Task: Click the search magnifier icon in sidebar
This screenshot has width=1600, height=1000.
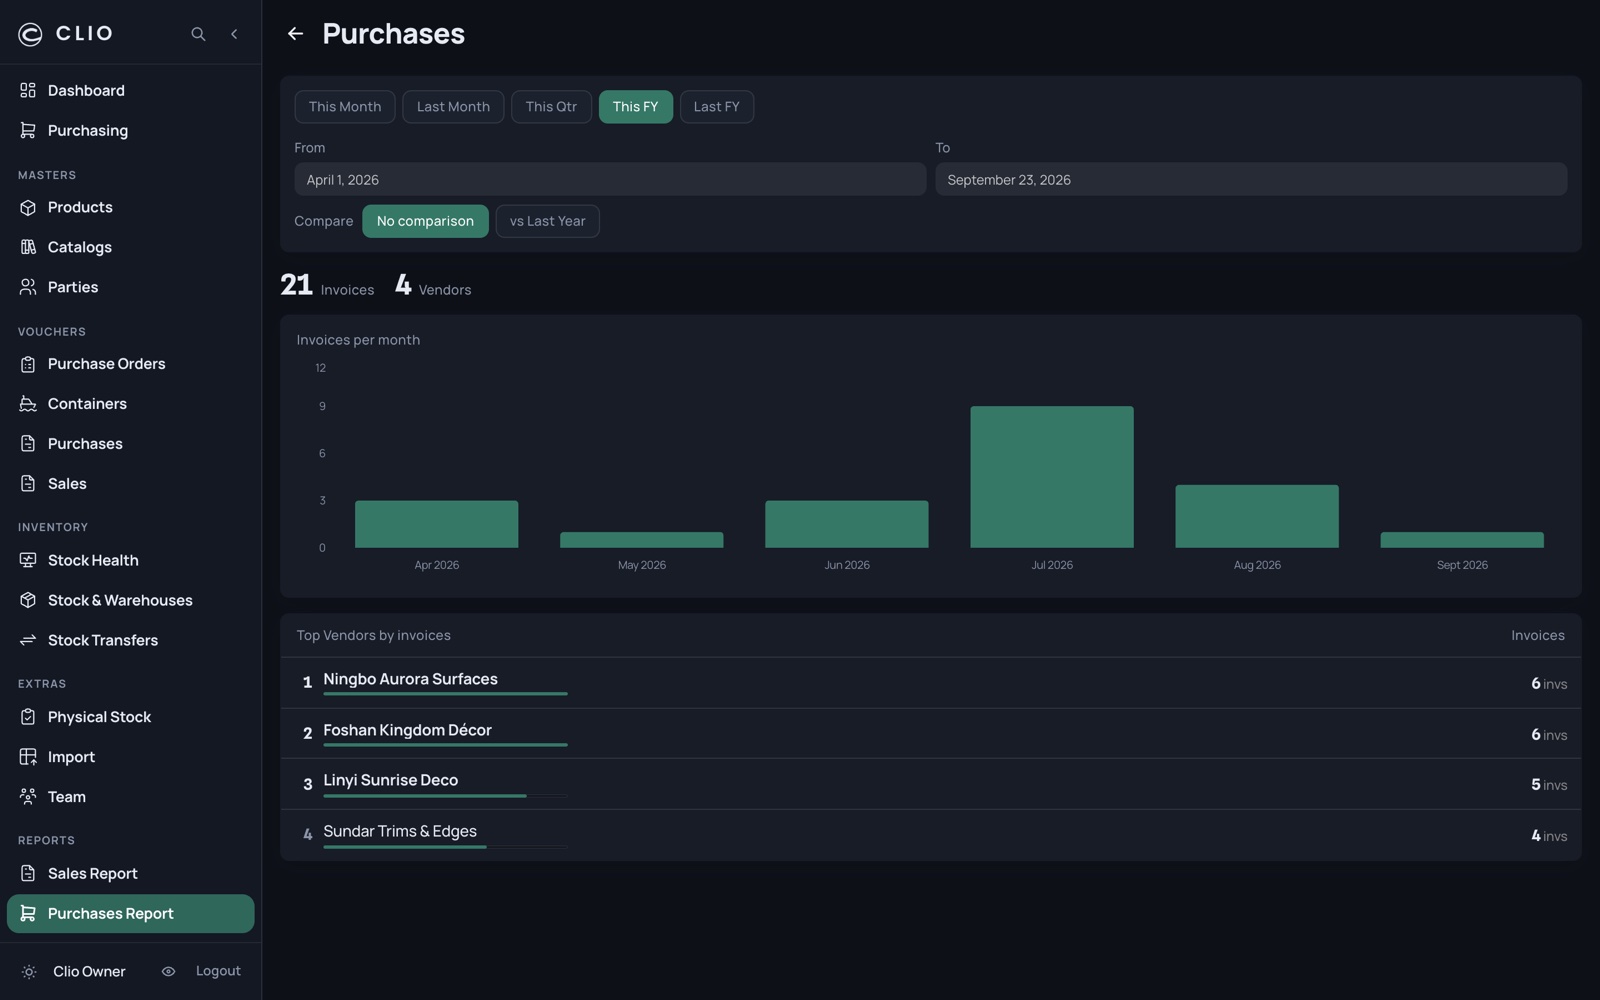Action: pyautogui.click(x=198, y=34)
